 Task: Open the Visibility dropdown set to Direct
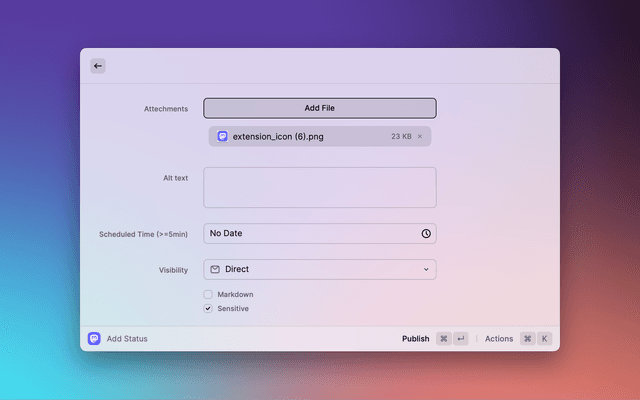coord(320,269)
